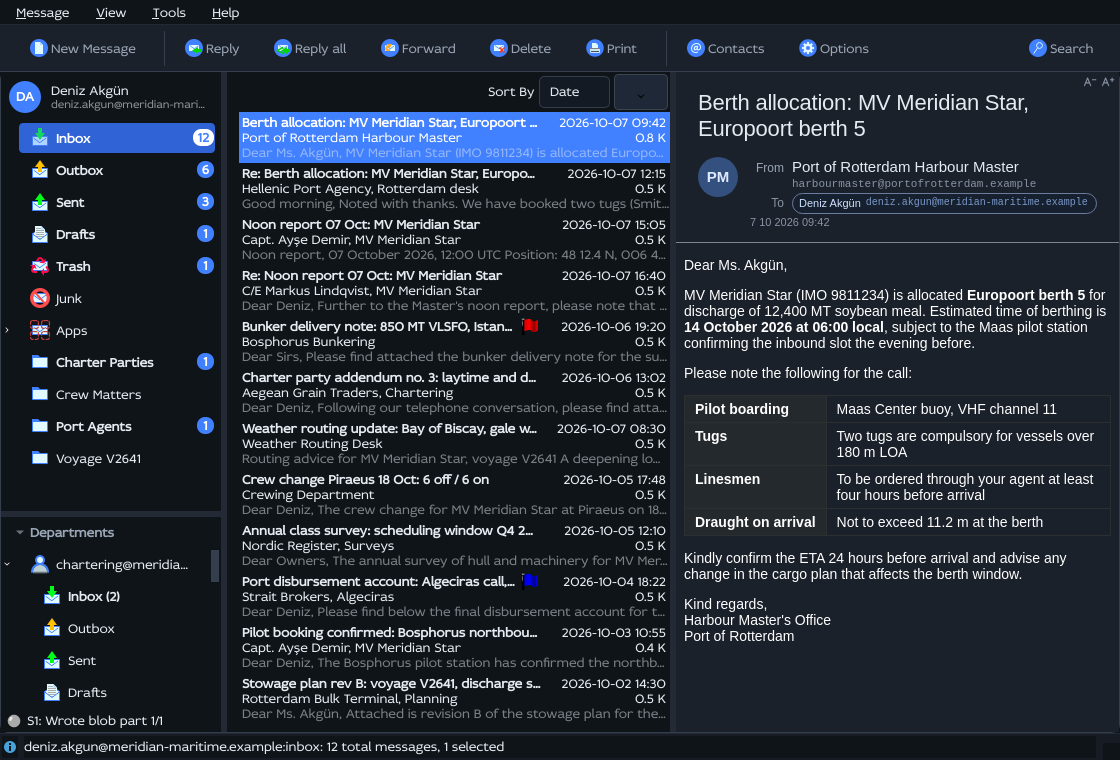Screen dimensions: 1120x760
Task: Open the Trash folder
Action: click(117, 266)
